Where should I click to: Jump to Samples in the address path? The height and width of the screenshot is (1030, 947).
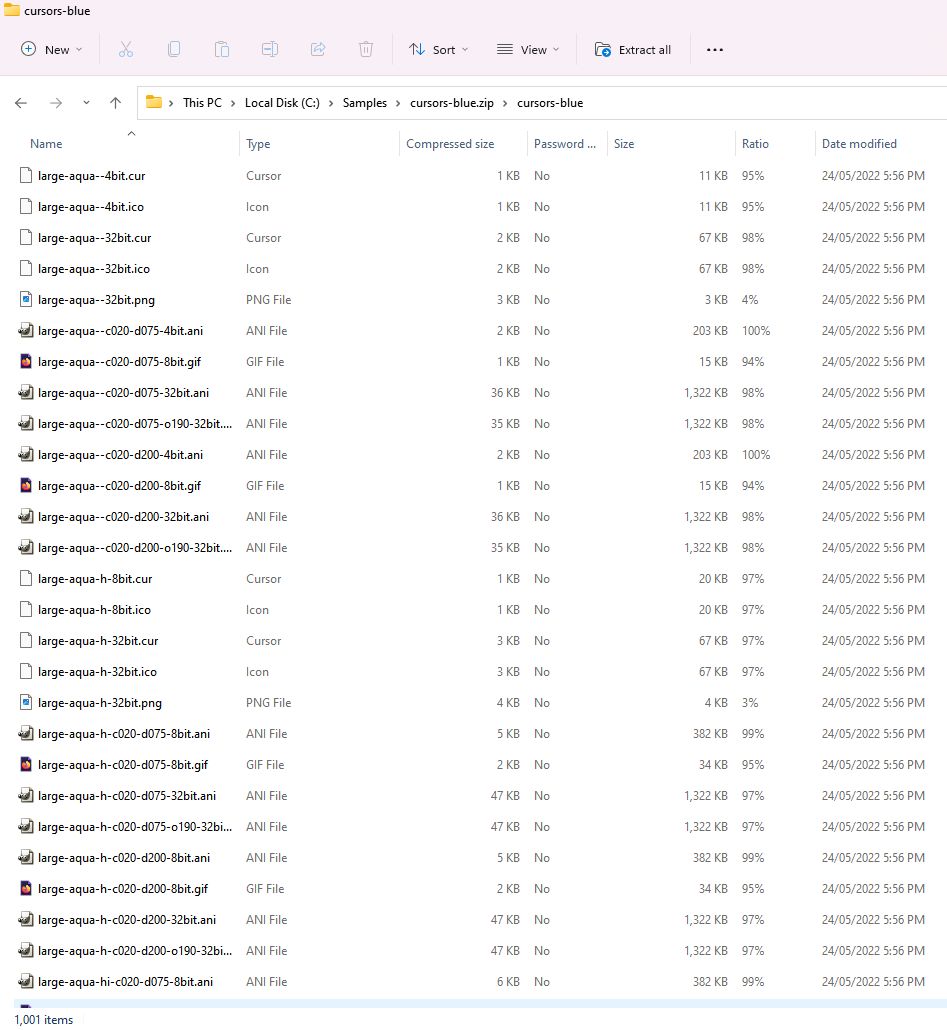click(x=364, y=103)
